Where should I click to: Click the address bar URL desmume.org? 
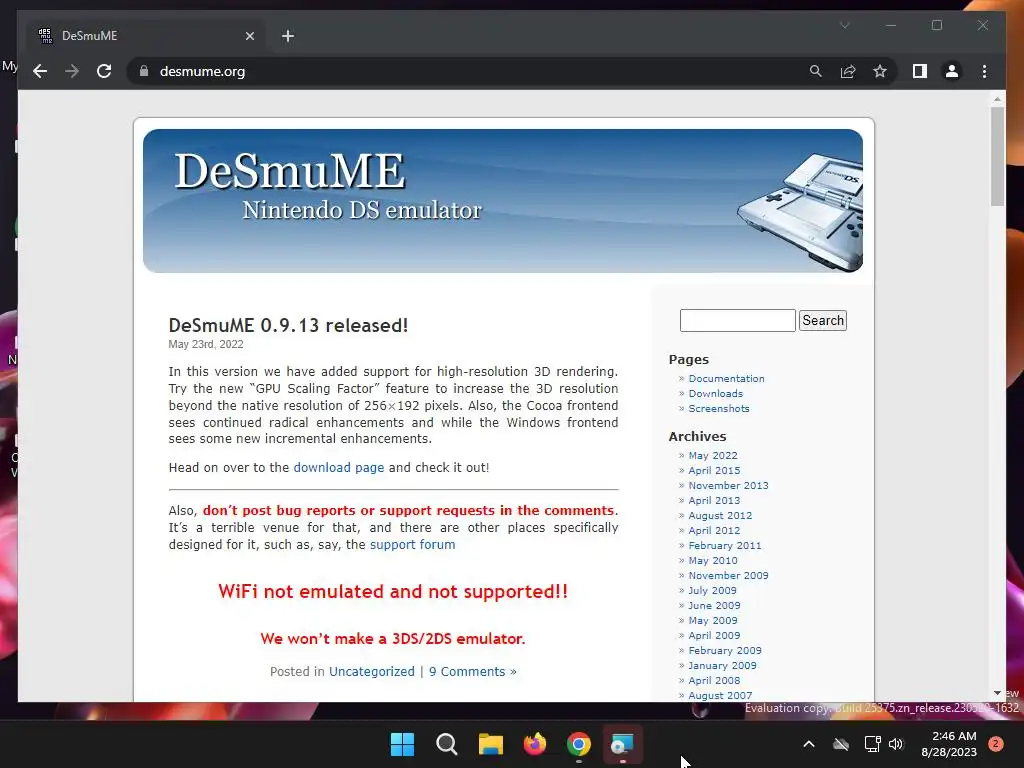pyautogui.click(x=202, y=71)
